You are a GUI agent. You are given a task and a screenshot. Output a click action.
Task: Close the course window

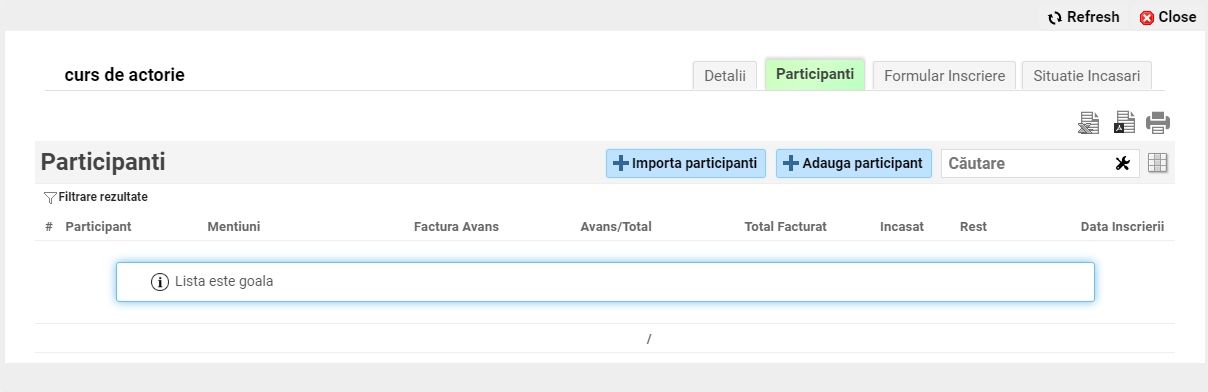click(x=1168, y=17)
